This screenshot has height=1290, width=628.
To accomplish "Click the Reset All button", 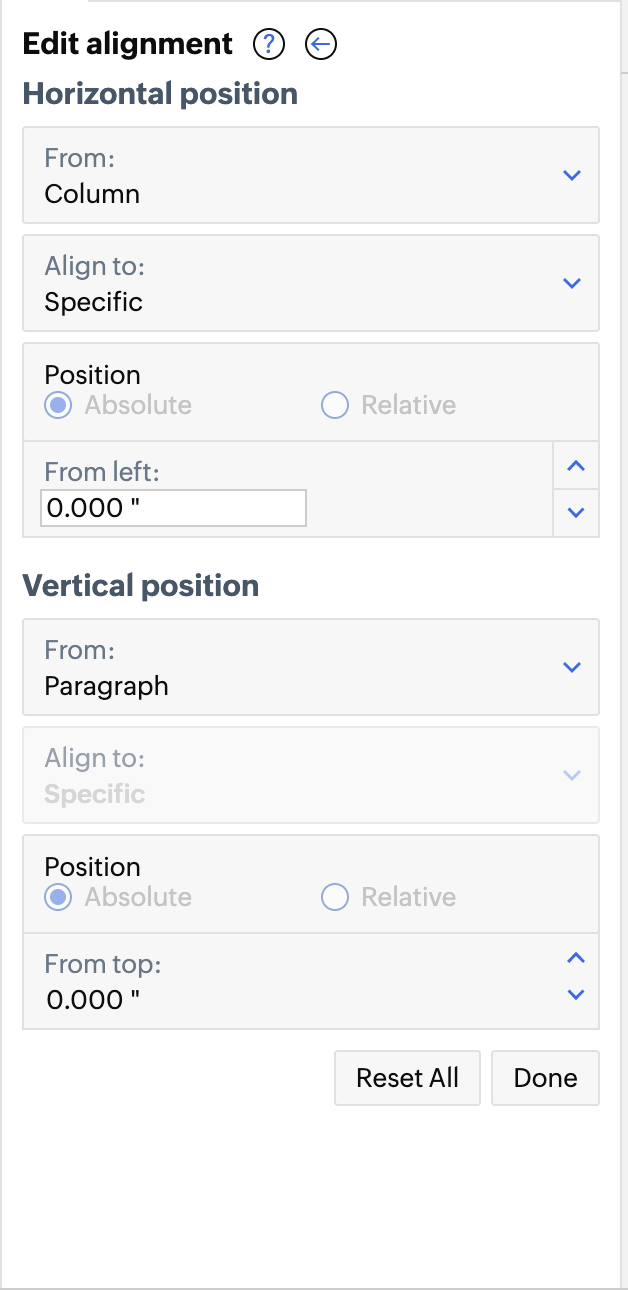I will click(x=407, y=1078).
